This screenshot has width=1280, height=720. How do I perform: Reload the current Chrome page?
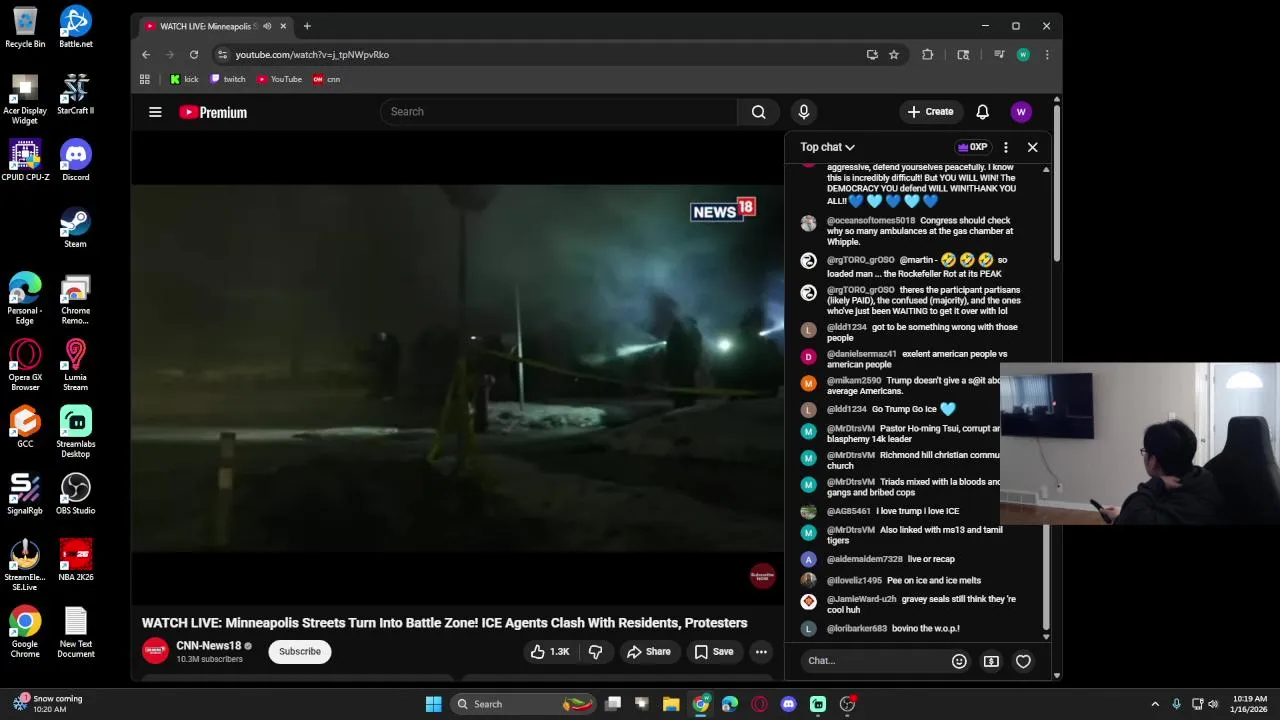(x=194, y=55)
